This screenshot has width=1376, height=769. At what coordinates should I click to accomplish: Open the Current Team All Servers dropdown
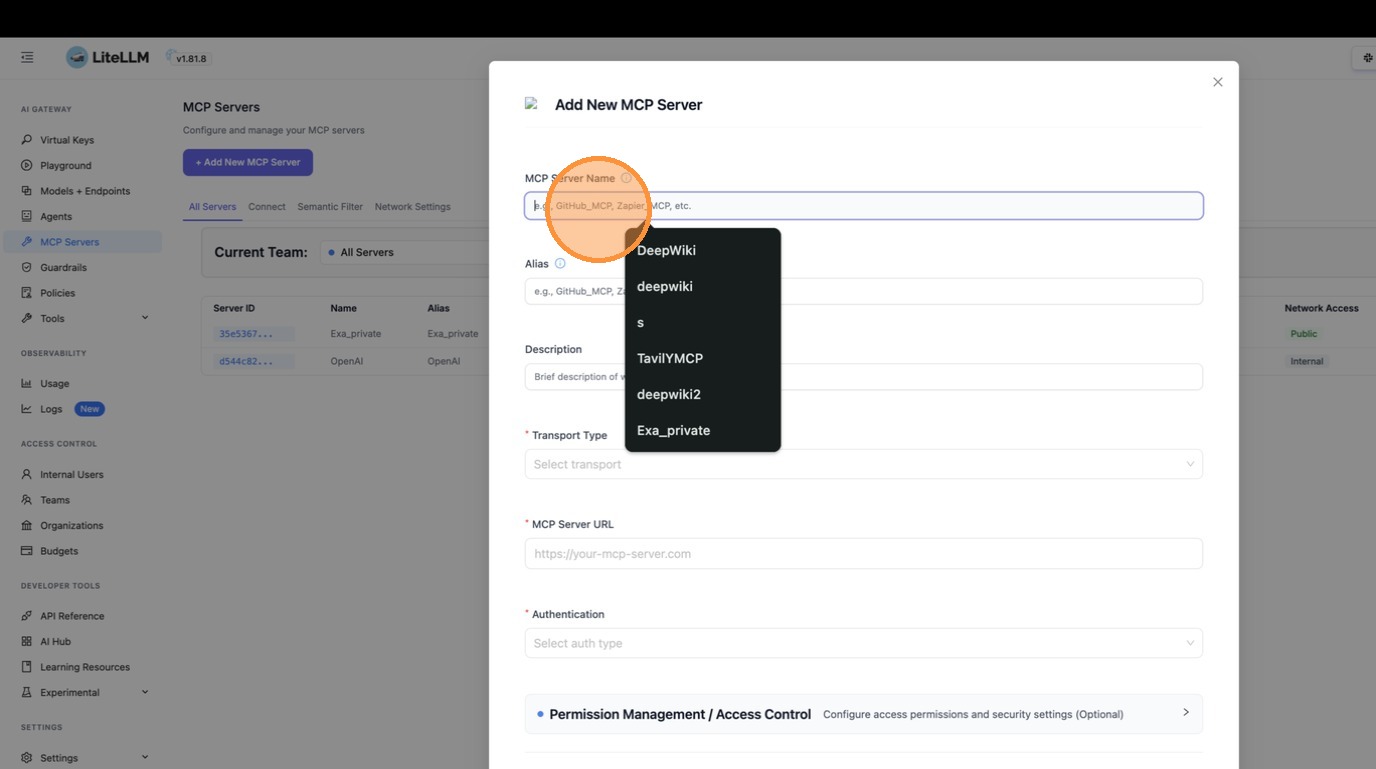coord(405,252)
